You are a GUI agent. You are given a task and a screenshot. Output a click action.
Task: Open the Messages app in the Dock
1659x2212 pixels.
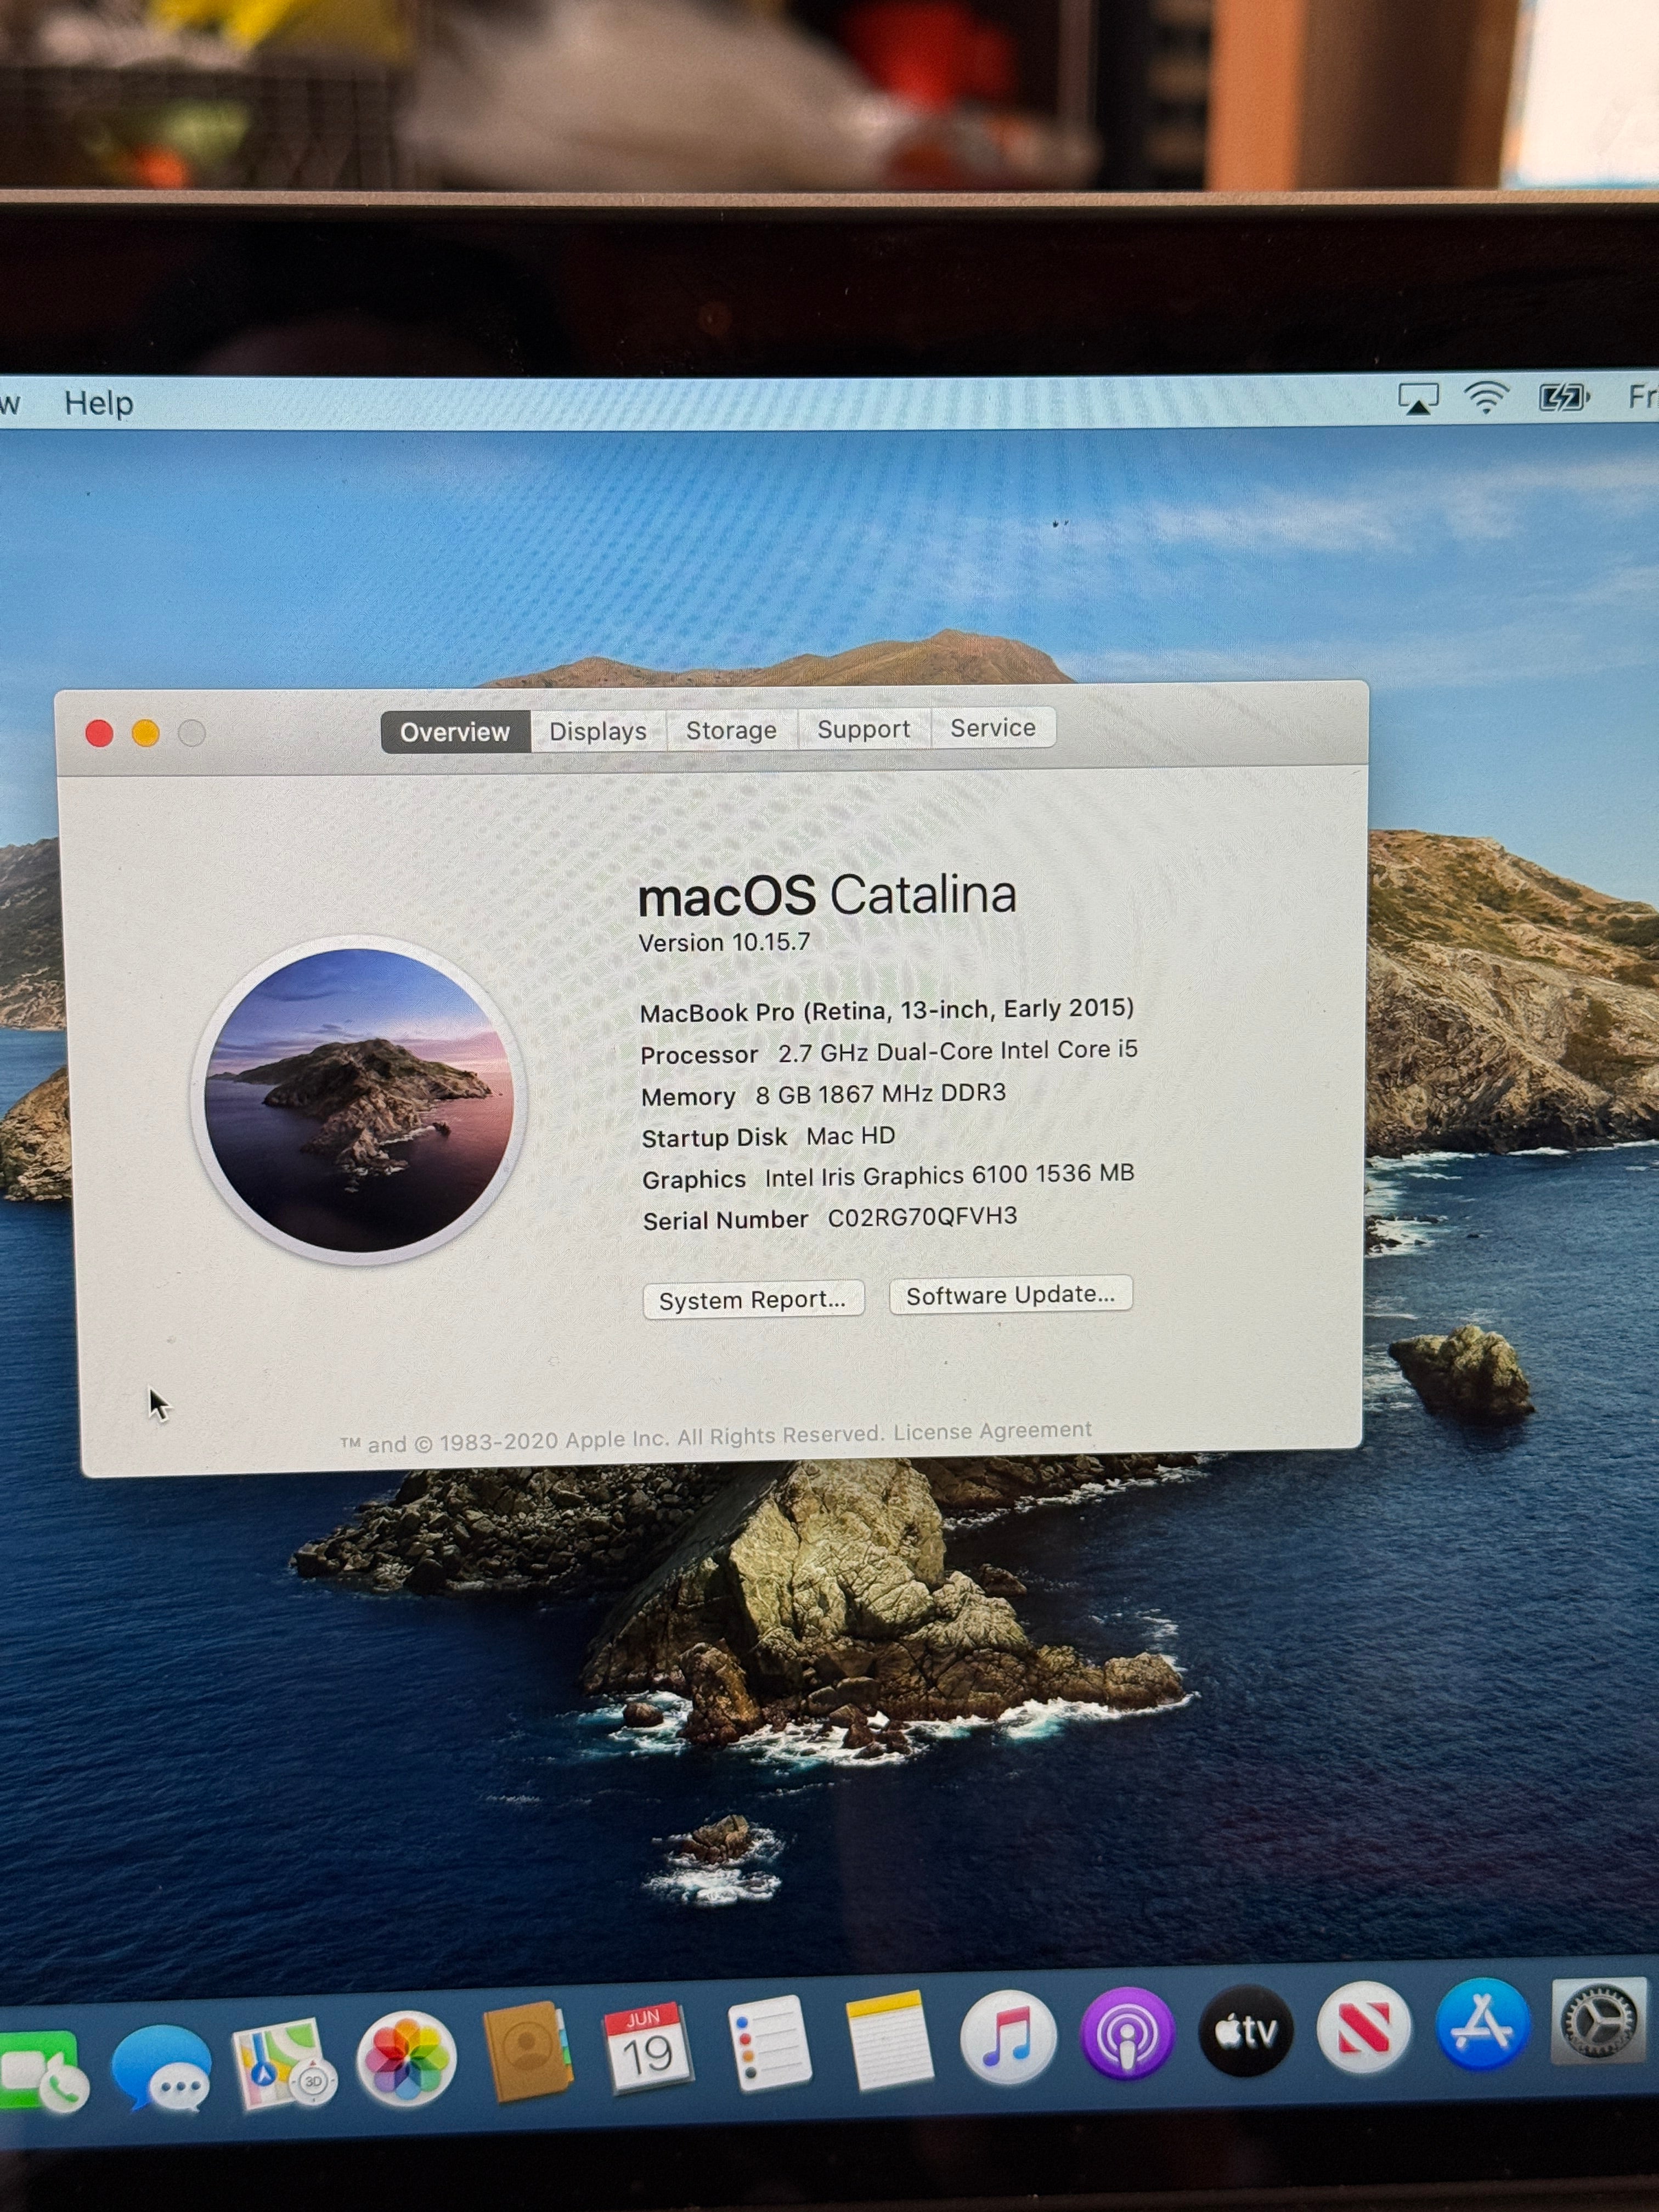(x=162, y=2066)
